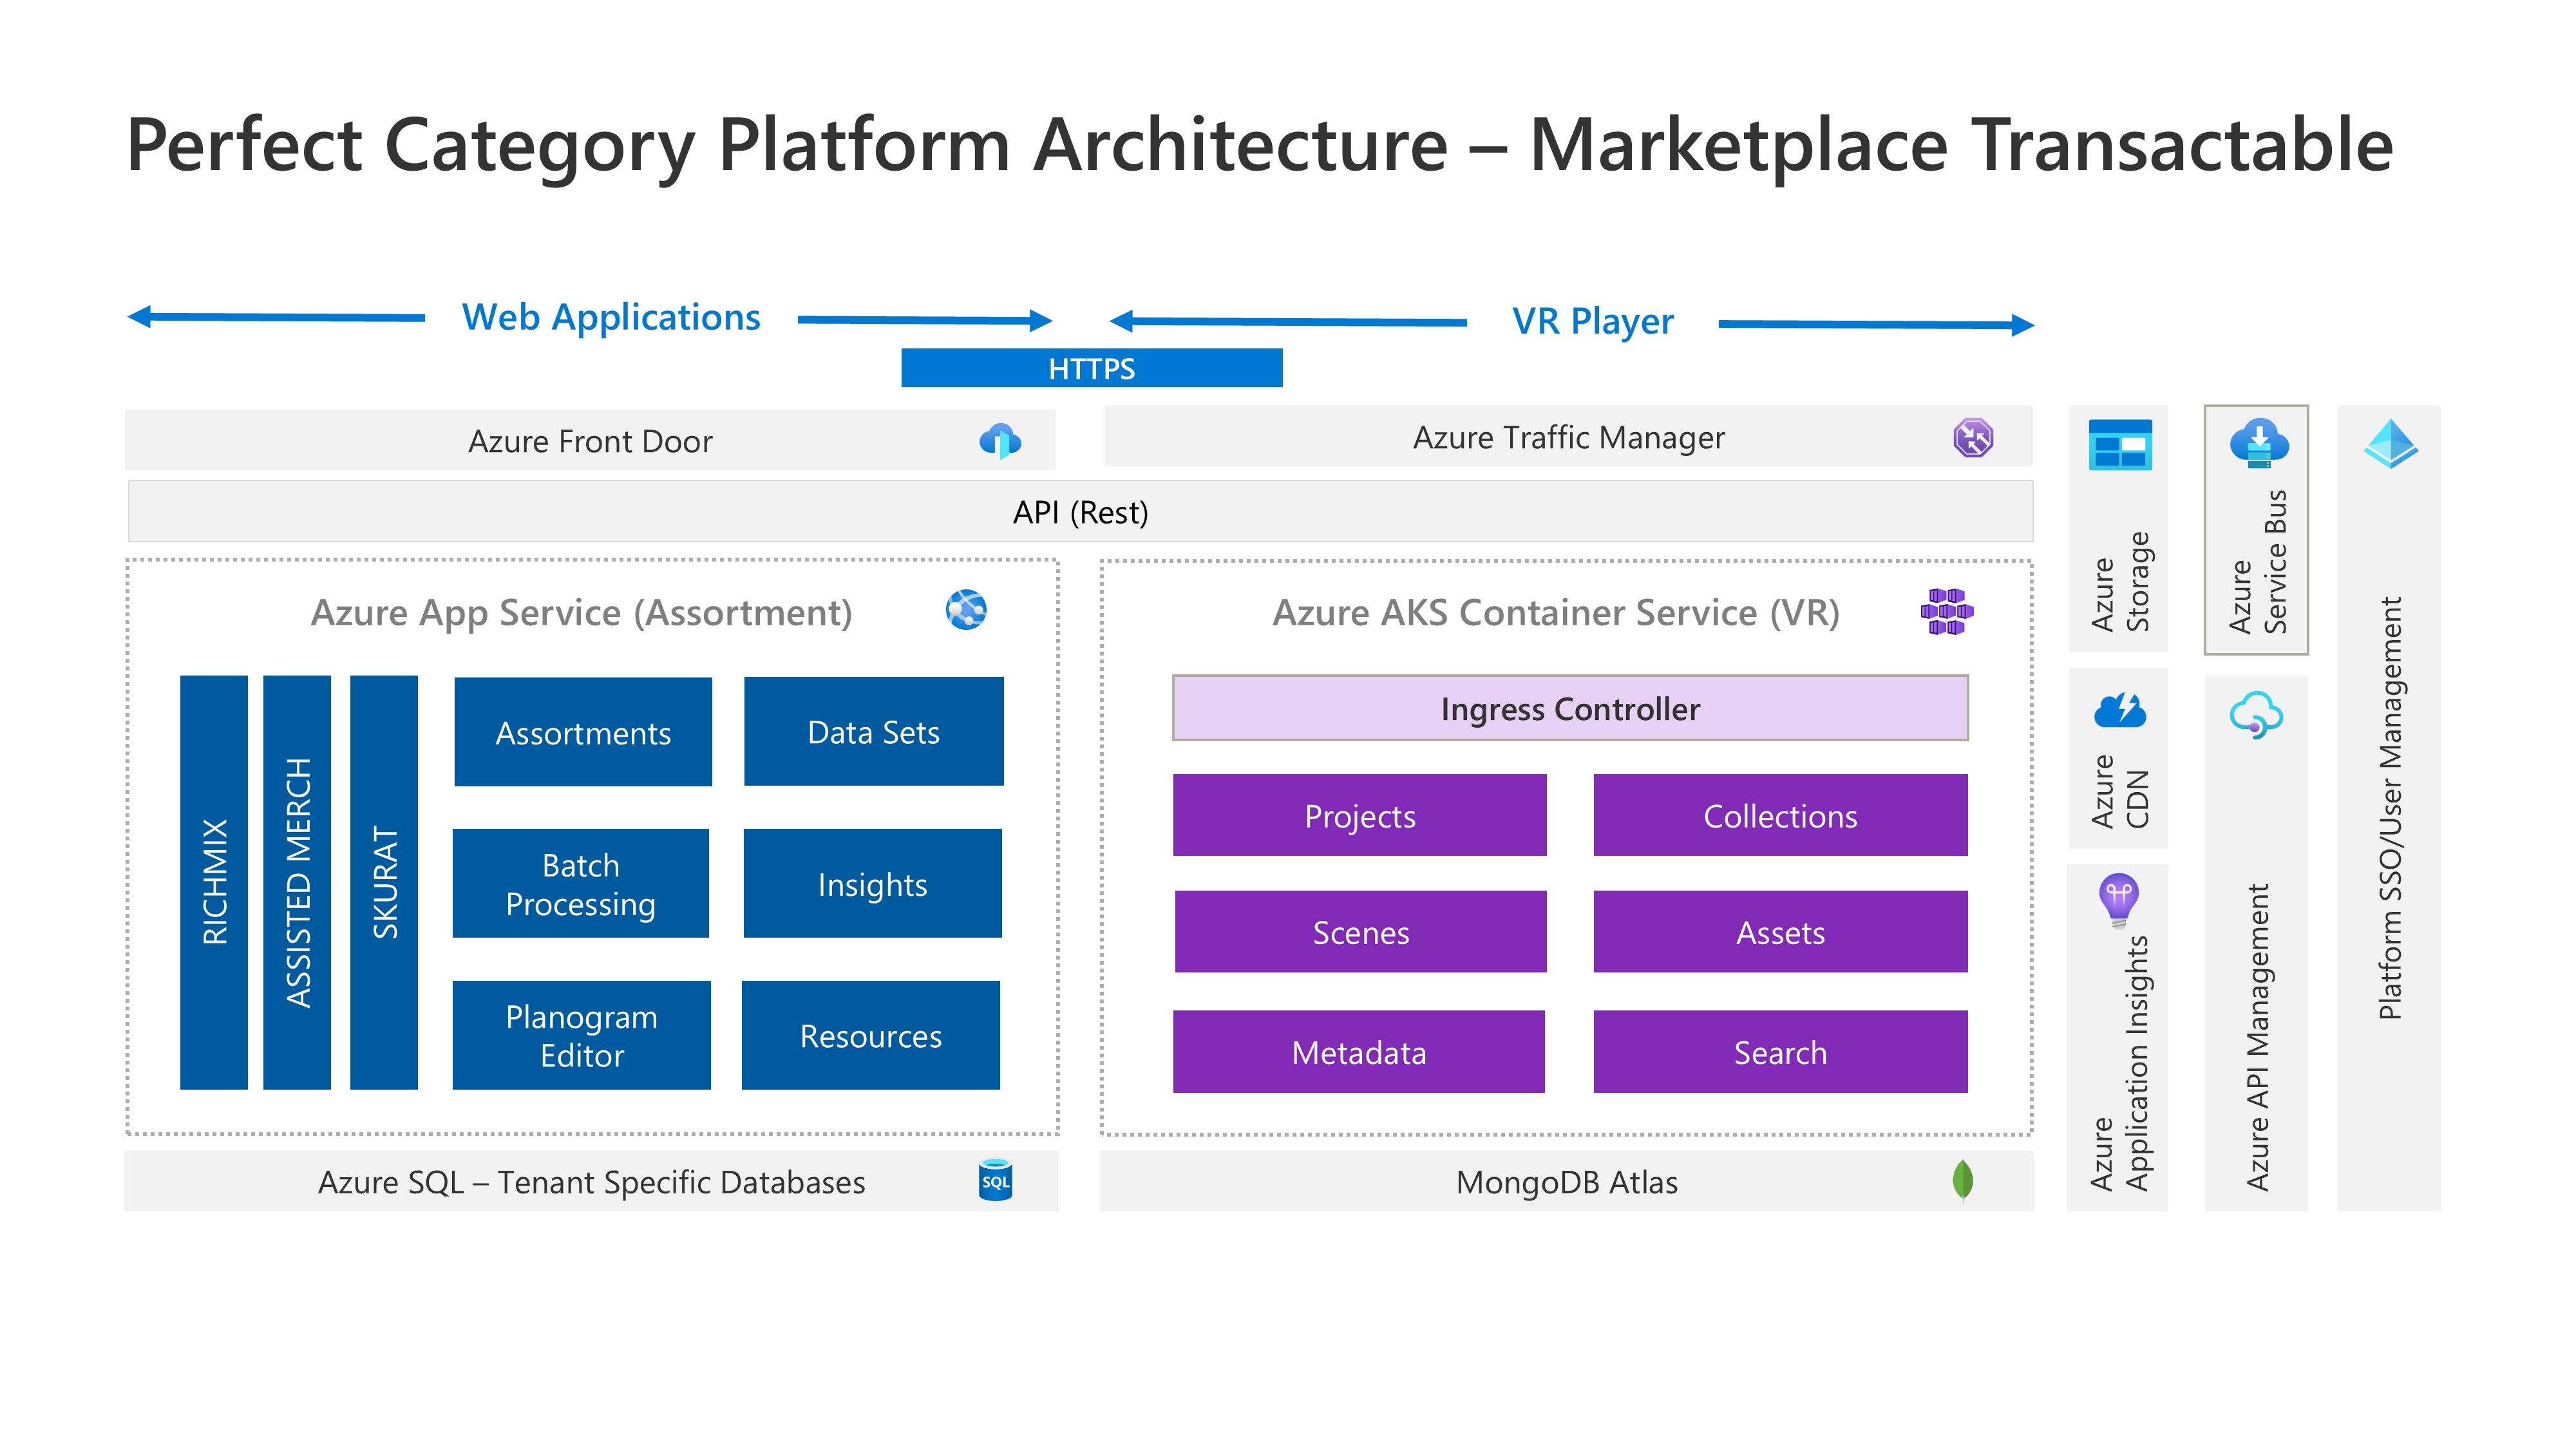This screenshot has width=2576, height=1449.
Task: Select the HTTPS blue bar
Action: tap(1091, 368)
